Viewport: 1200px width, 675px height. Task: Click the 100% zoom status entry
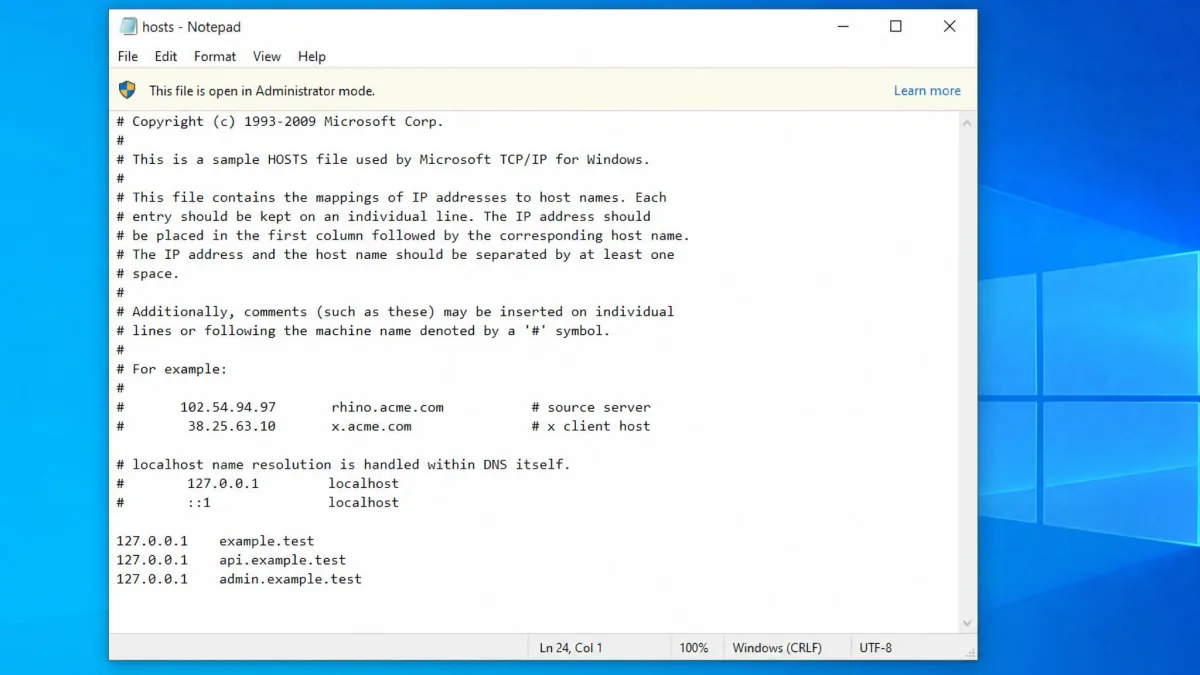[694, 648]
